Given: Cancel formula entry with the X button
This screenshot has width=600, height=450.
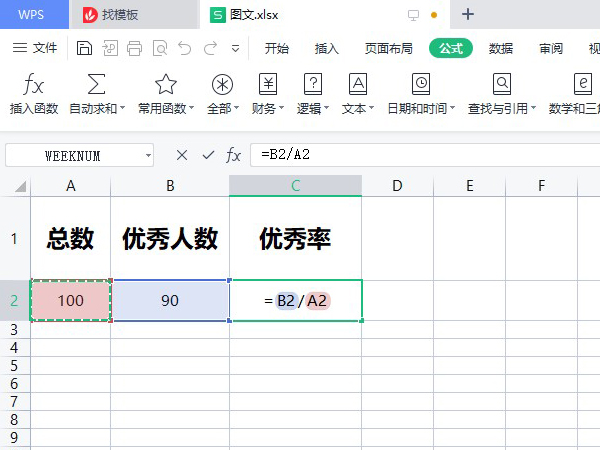Looking at the screenshot, I should click(181, 155).
